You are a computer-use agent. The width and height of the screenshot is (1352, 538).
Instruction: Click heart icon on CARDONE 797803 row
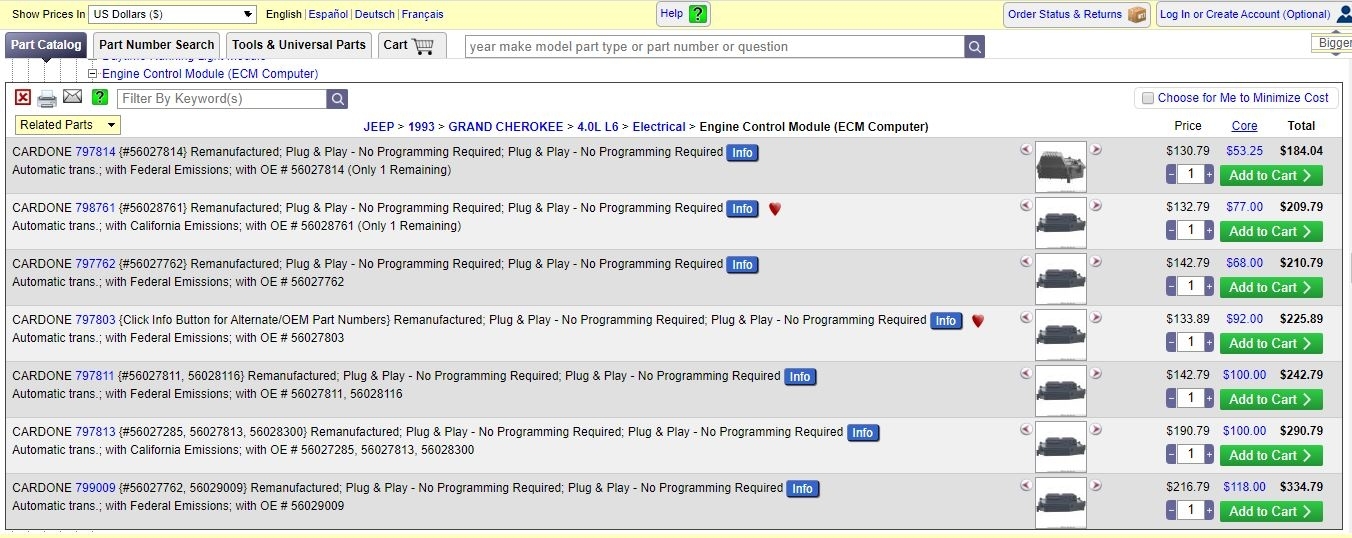pos(978,321)
